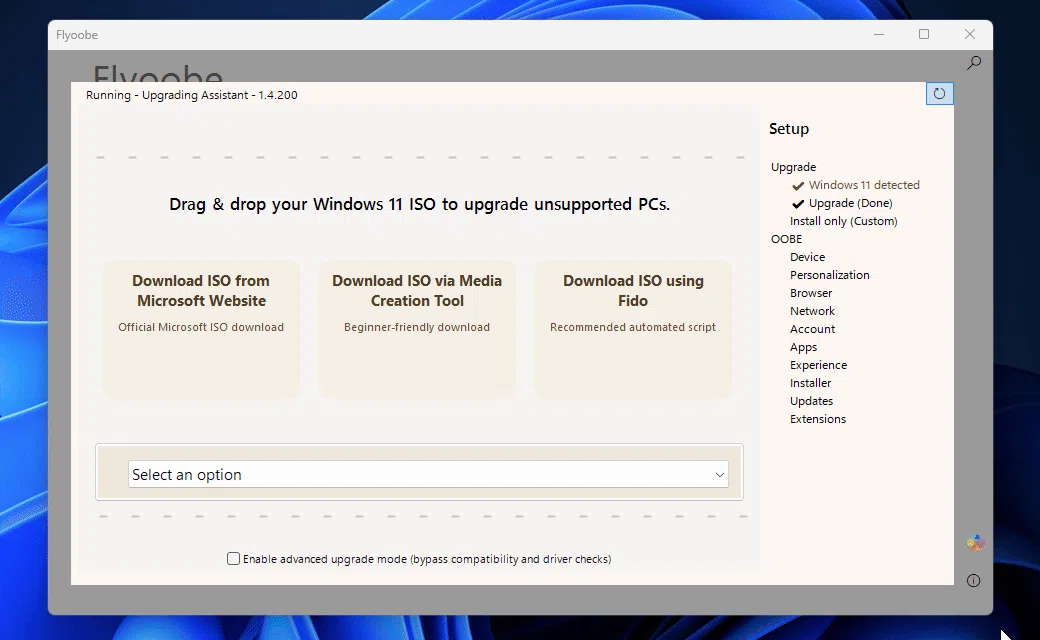Click the colorful Copilot-style icon
1040x640 pixels.
pos(975,543)
